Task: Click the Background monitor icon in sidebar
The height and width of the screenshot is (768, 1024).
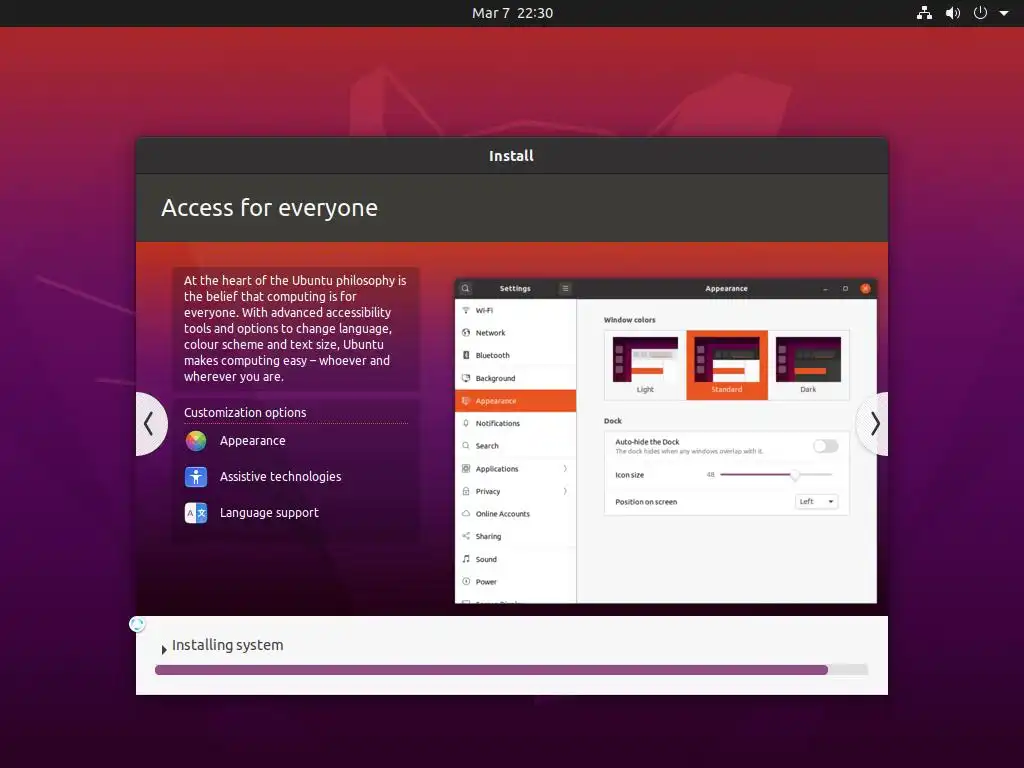Action: click(x=466, y=378)
